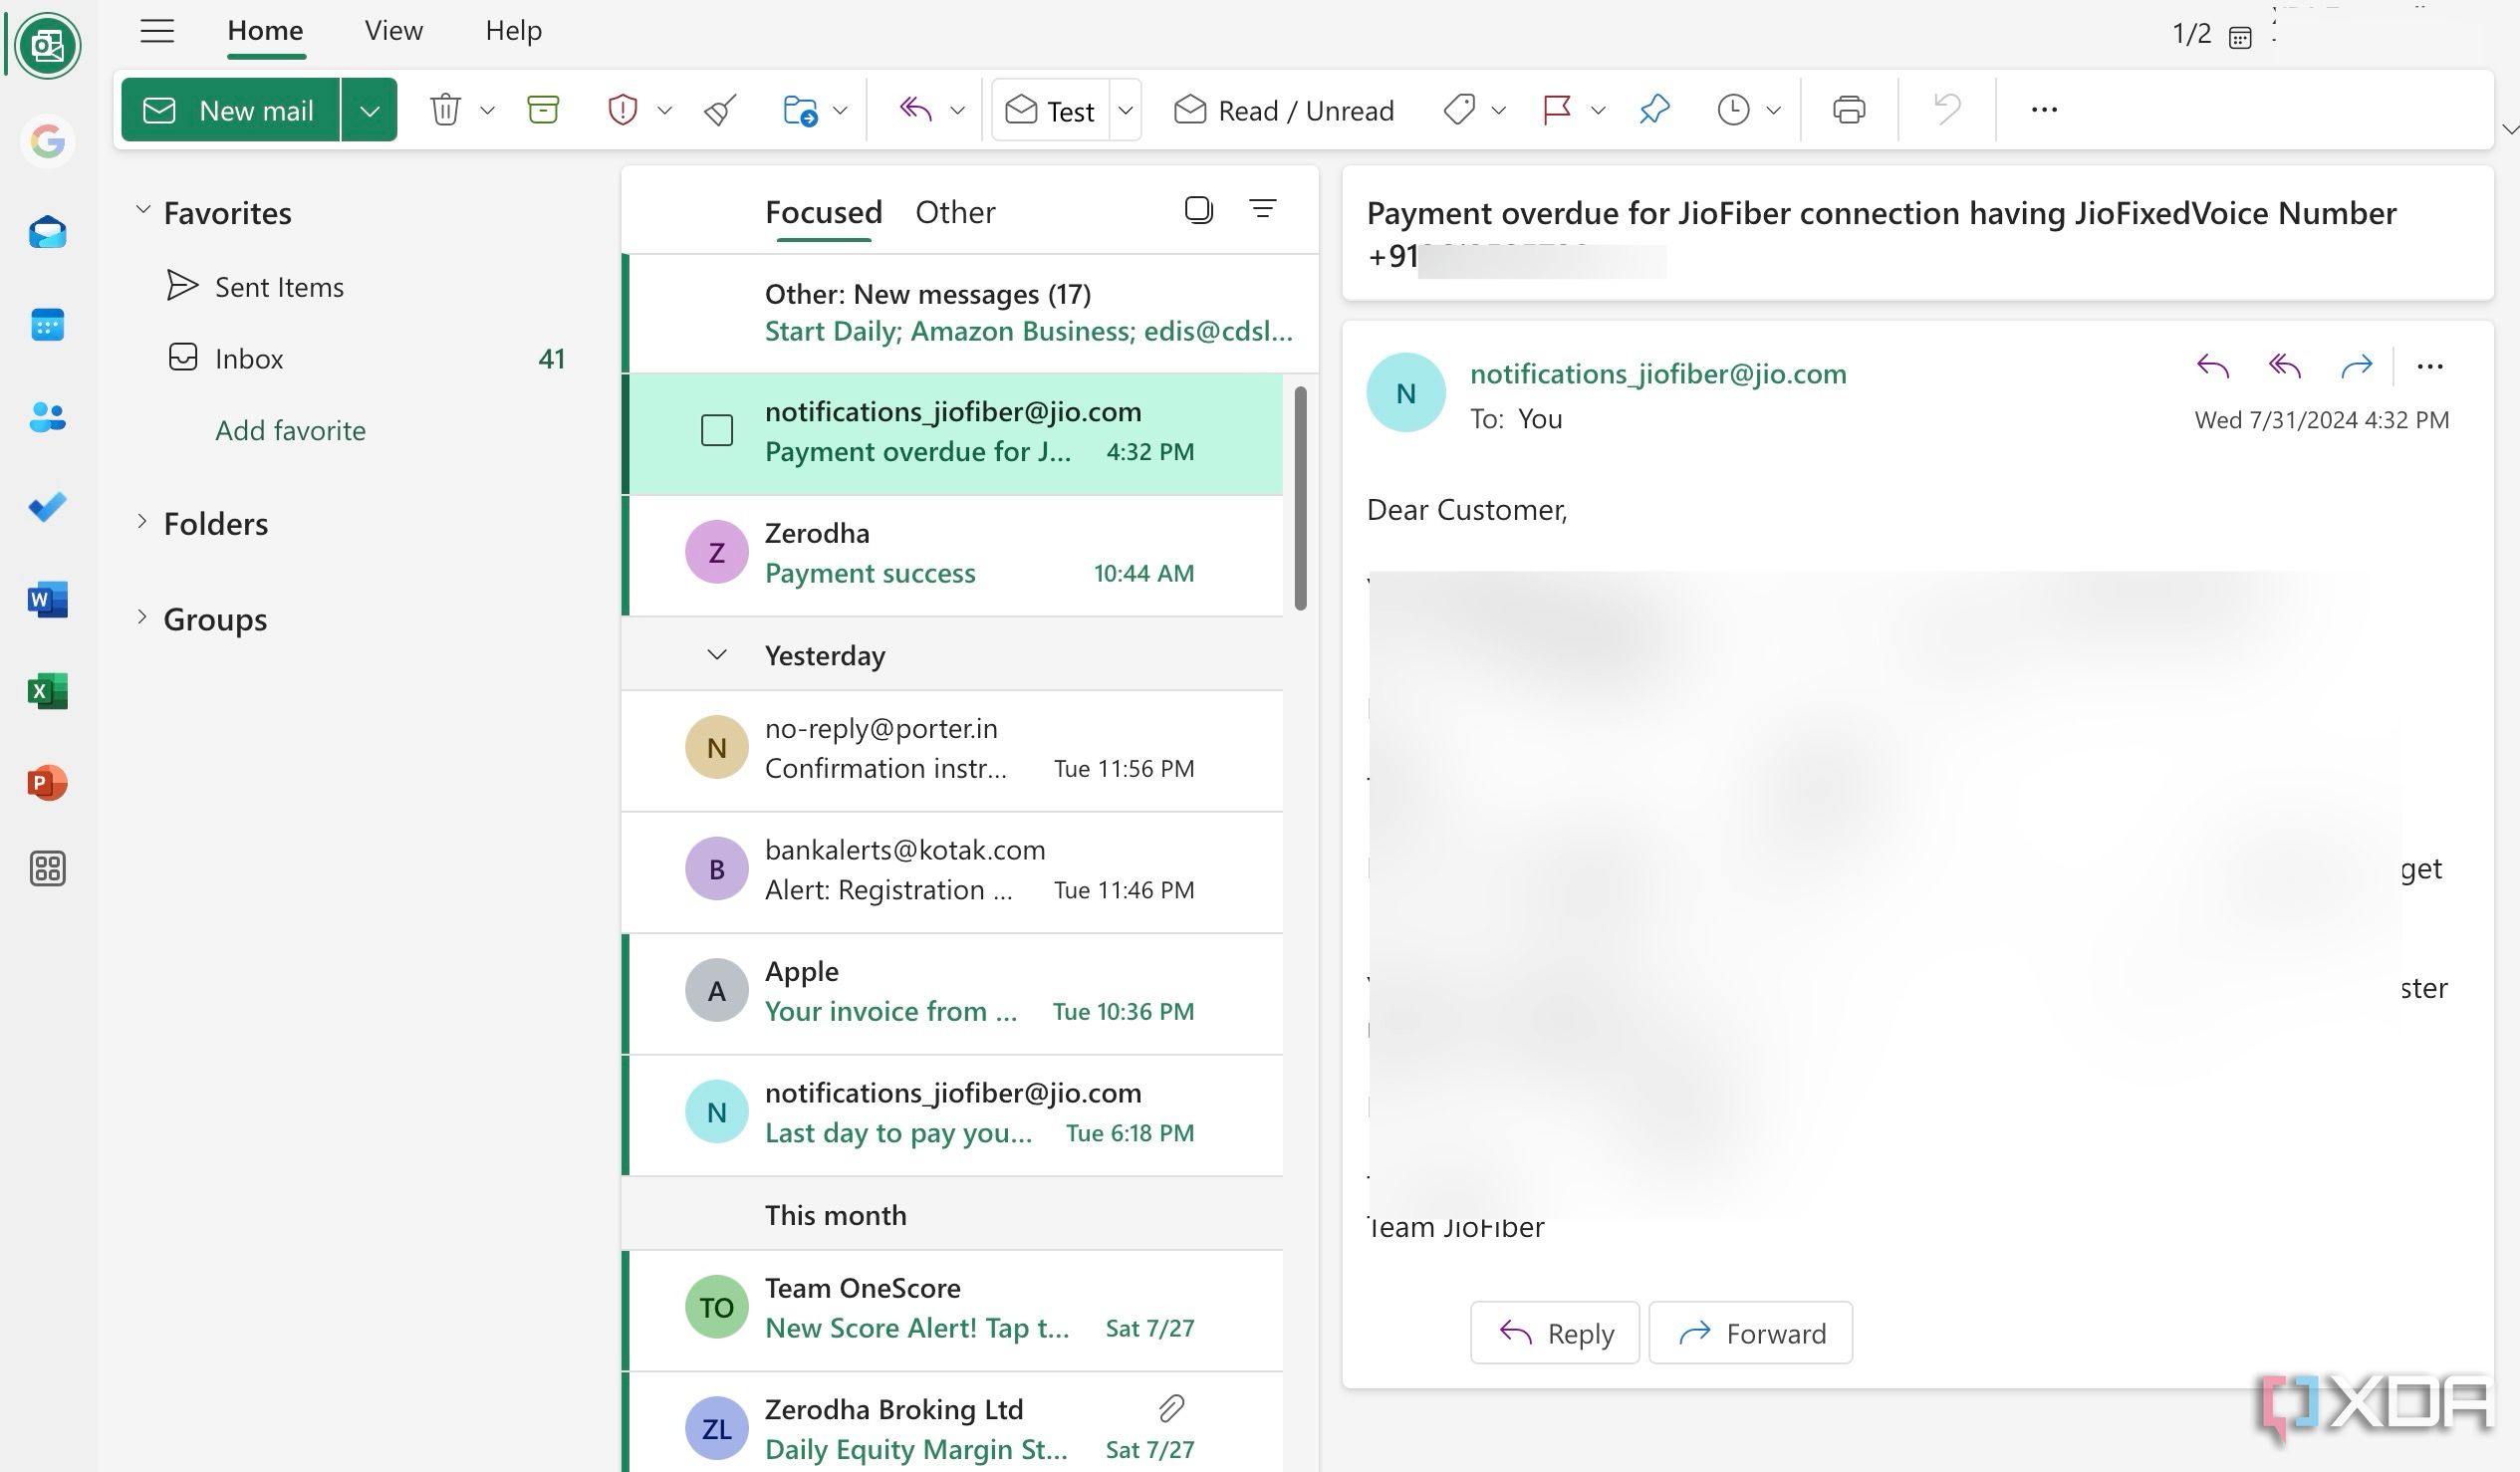
Task: Toggle email selection checkbox for JioFiber notification
Action: [715, 427]
